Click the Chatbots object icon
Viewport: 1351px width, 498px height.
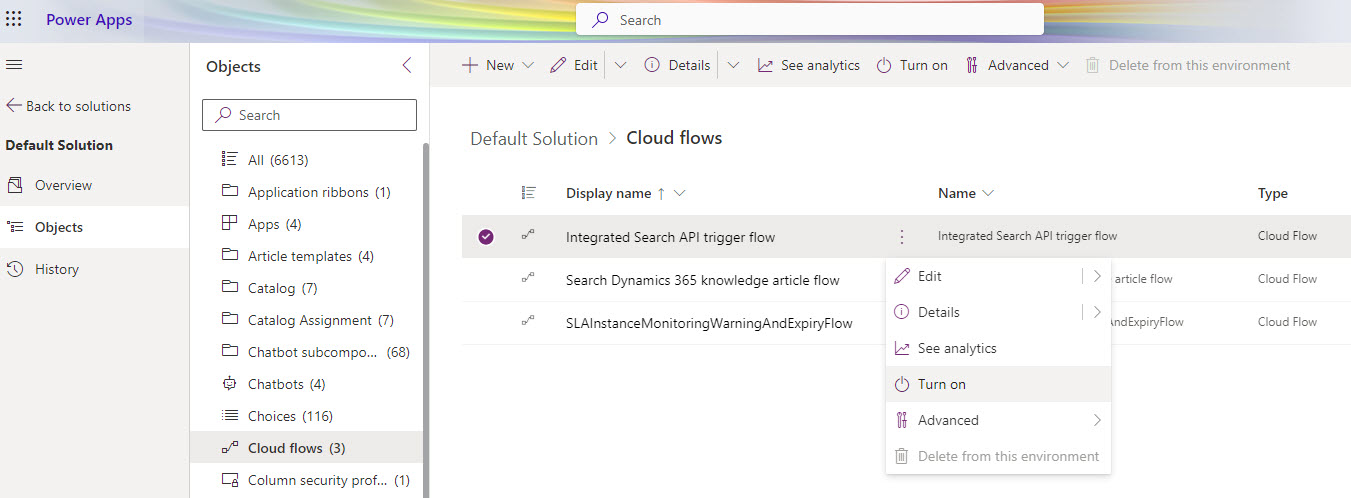coord(229,384)
